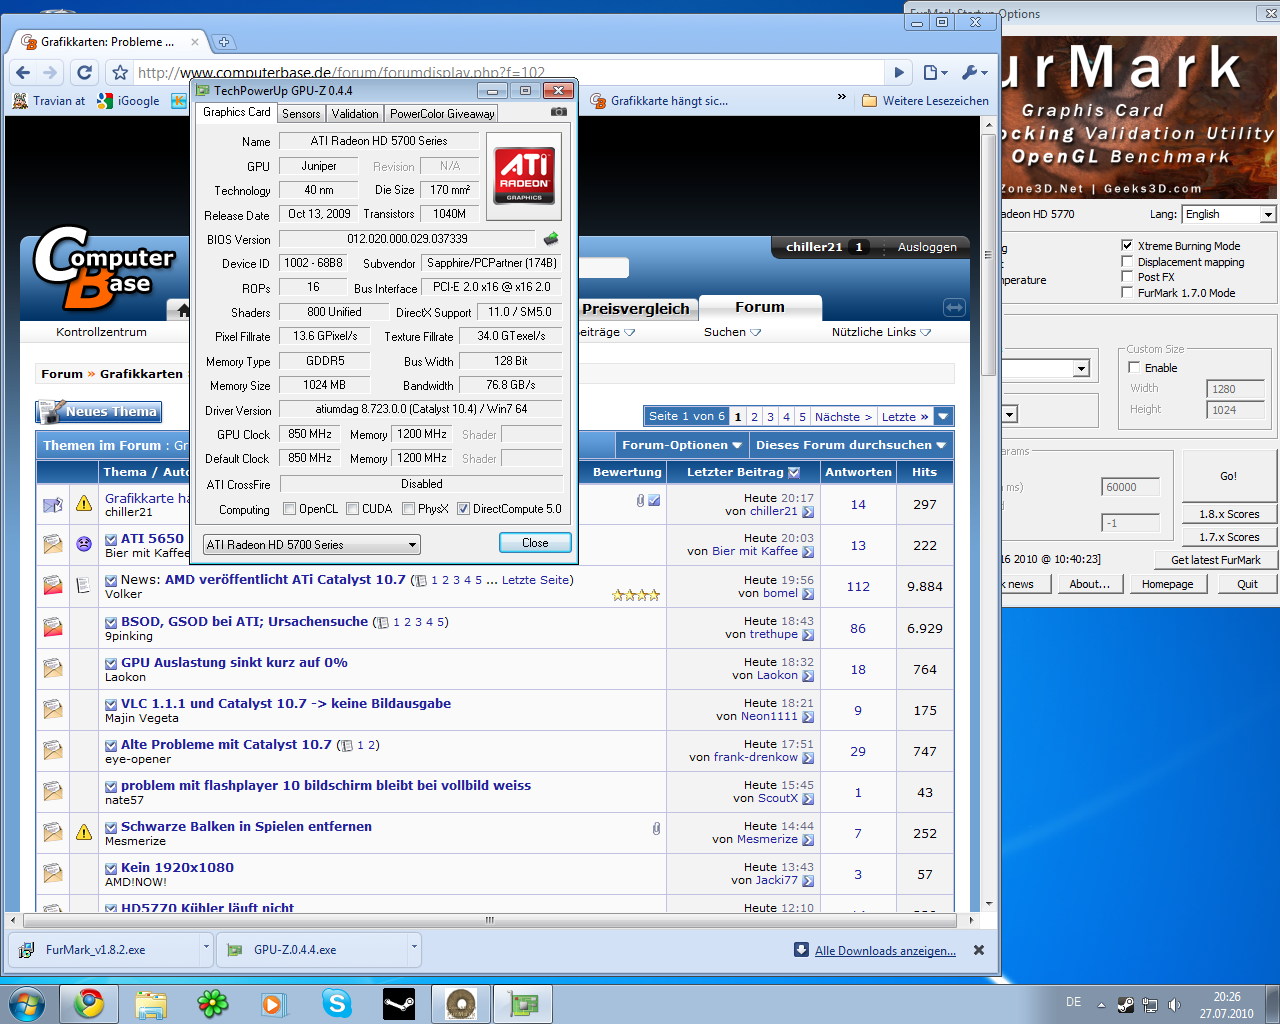Click the Windows Start button

tap(27, 1003)
